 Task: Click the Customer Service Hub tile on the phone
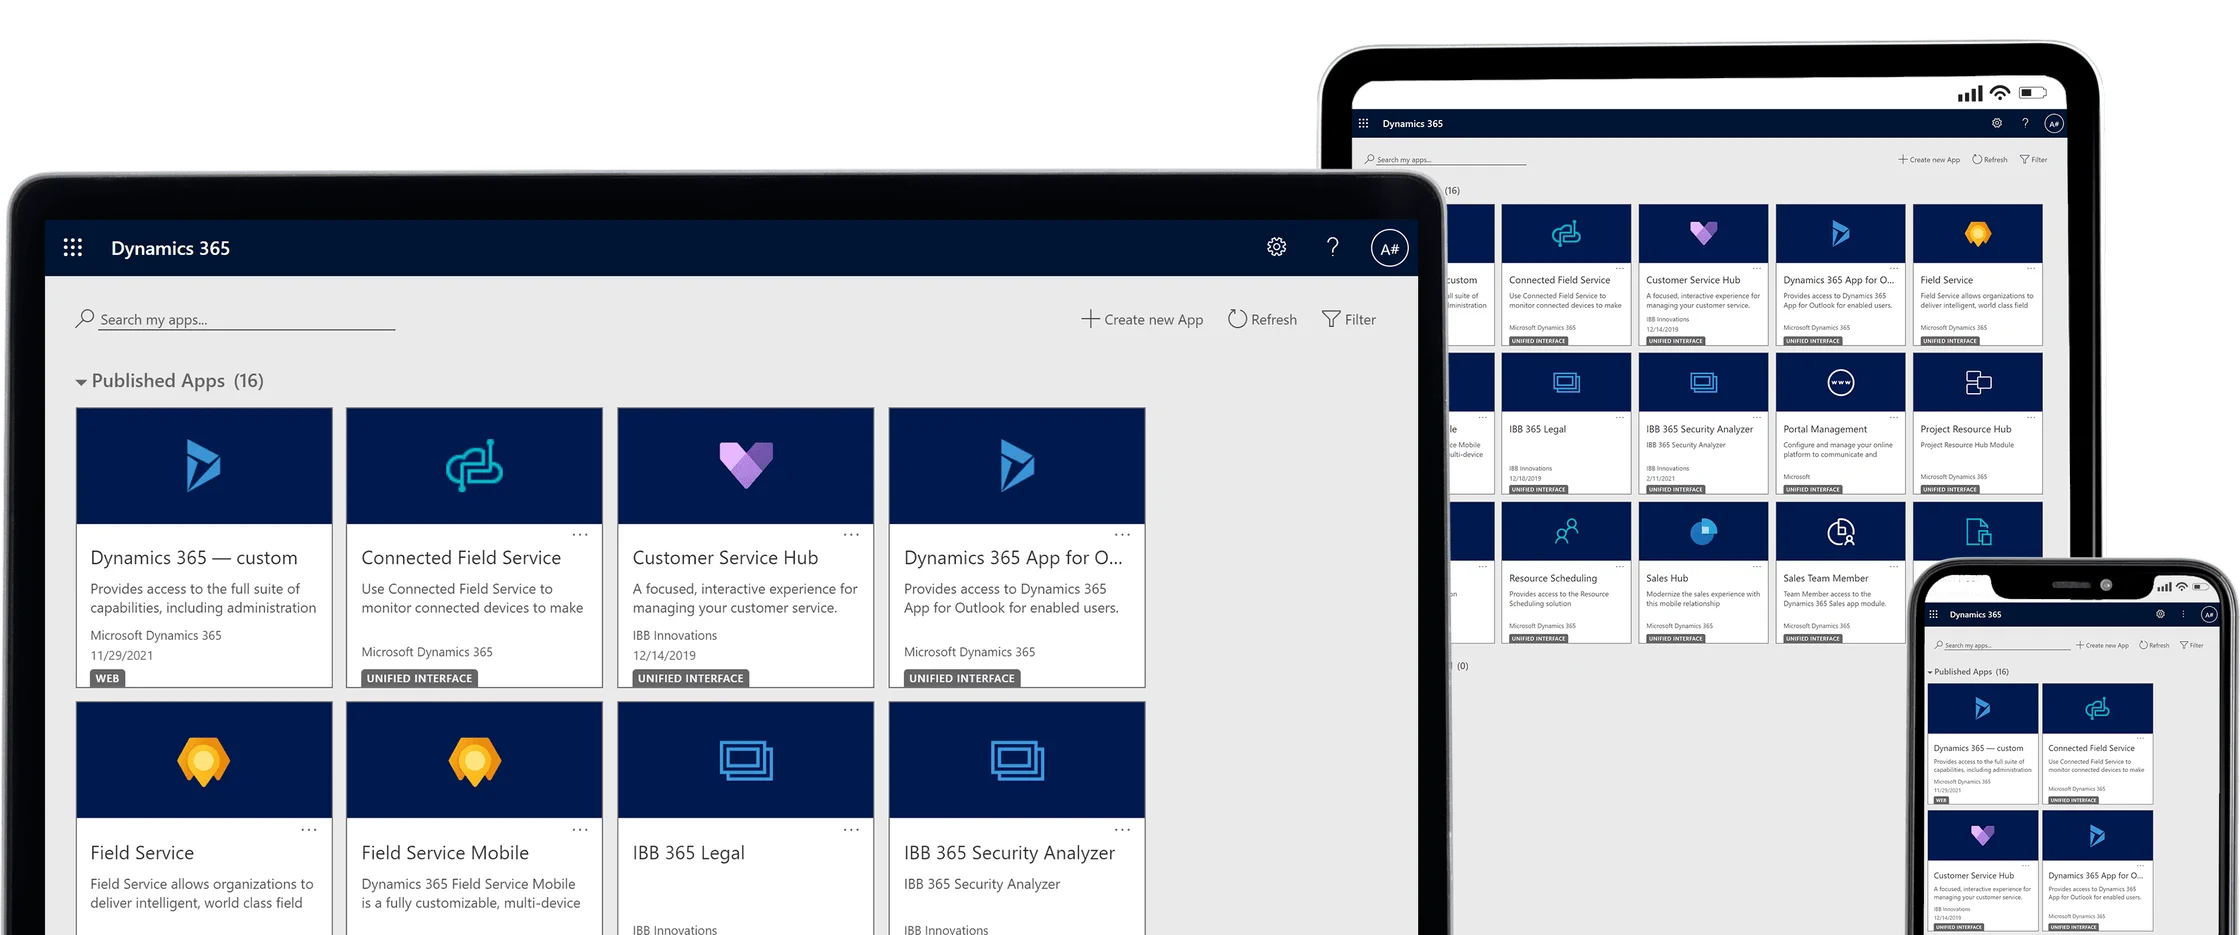pos(1982,871)
